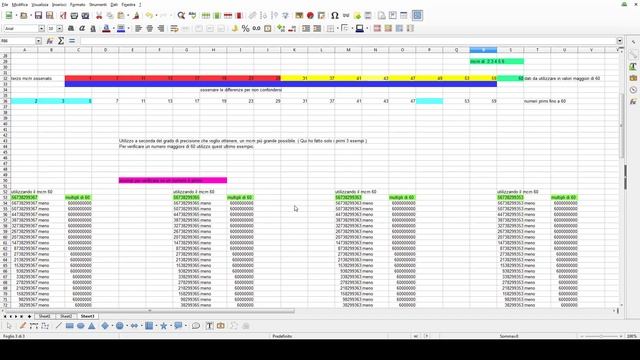Open the Undo history dropdown arrow
Viewport: 640px width, 360px height.
pyautogui.click(x=156, y=16)
